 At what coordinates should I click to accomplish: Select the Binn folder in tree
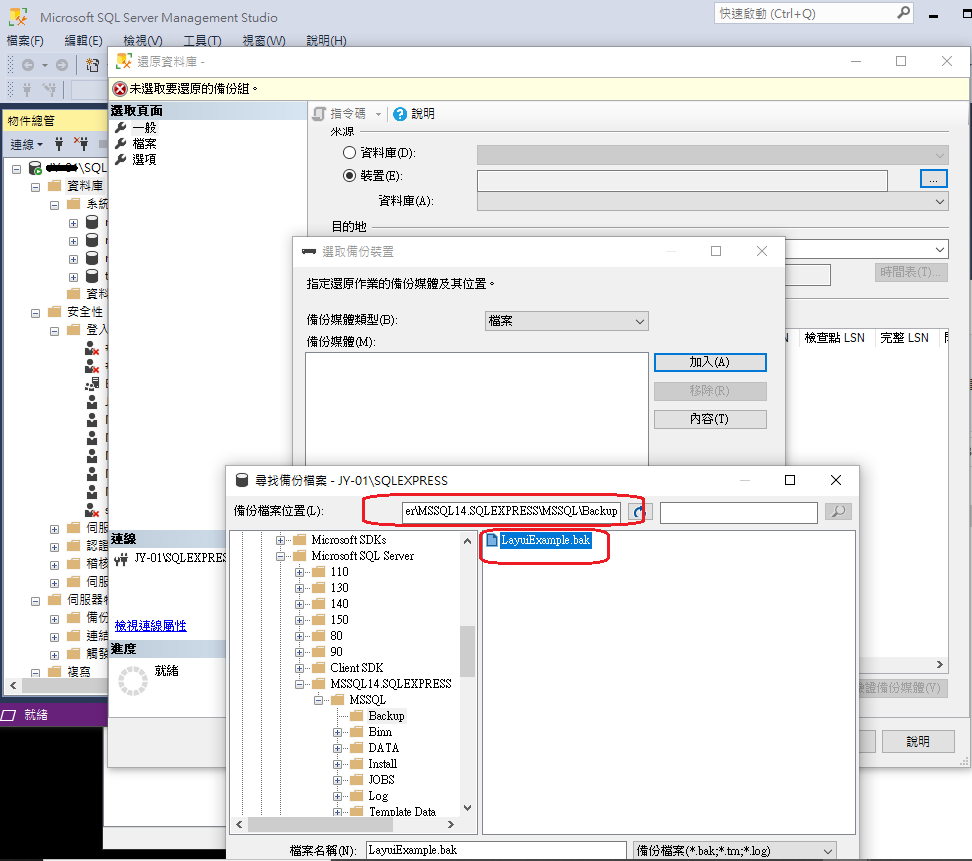click(x=380, y=732)
